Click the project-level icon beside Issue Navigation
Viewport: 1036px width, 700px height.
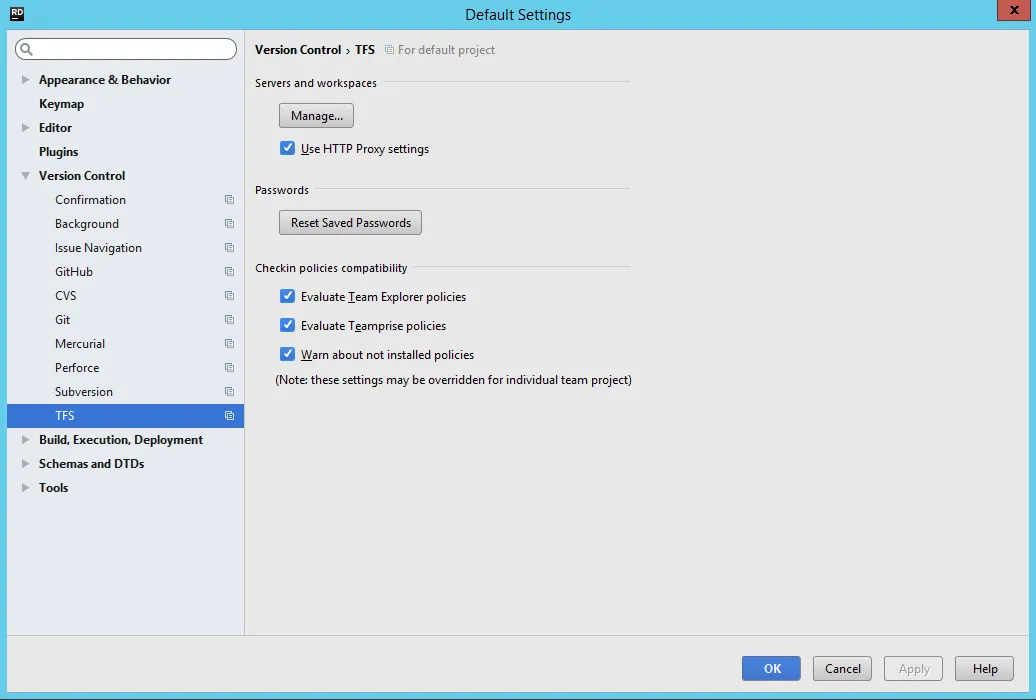(x=229, y=248)
